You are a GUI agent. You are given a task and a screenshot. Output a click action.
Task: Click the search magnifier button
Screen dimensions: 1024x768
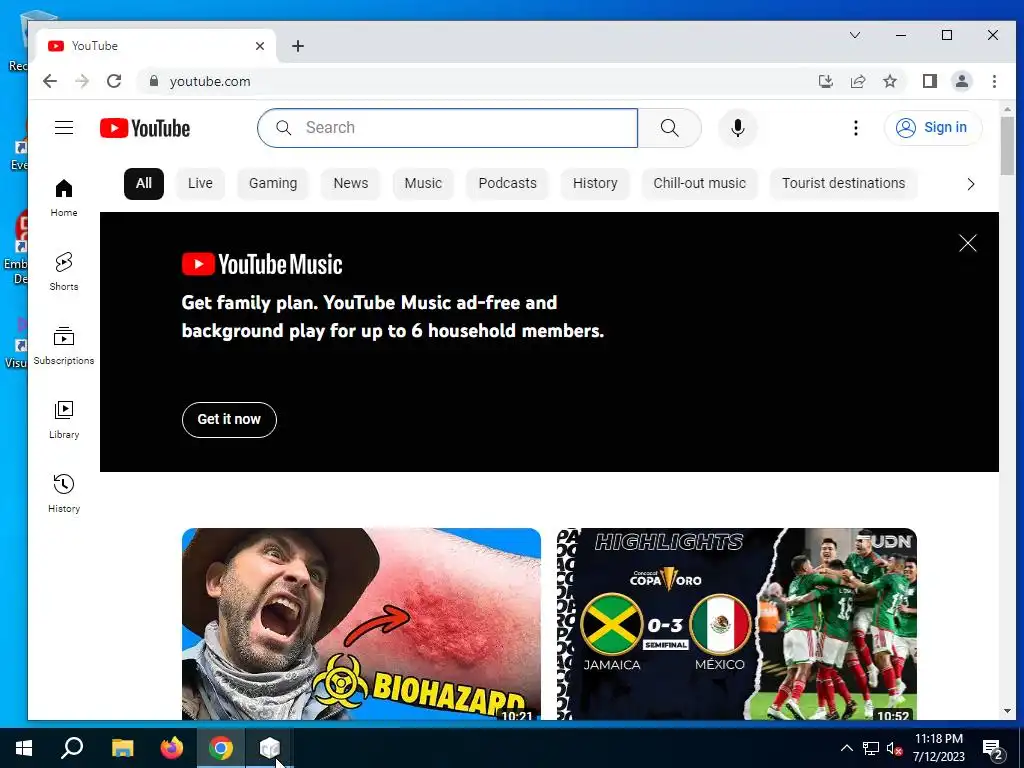click(x=669, y=128)
